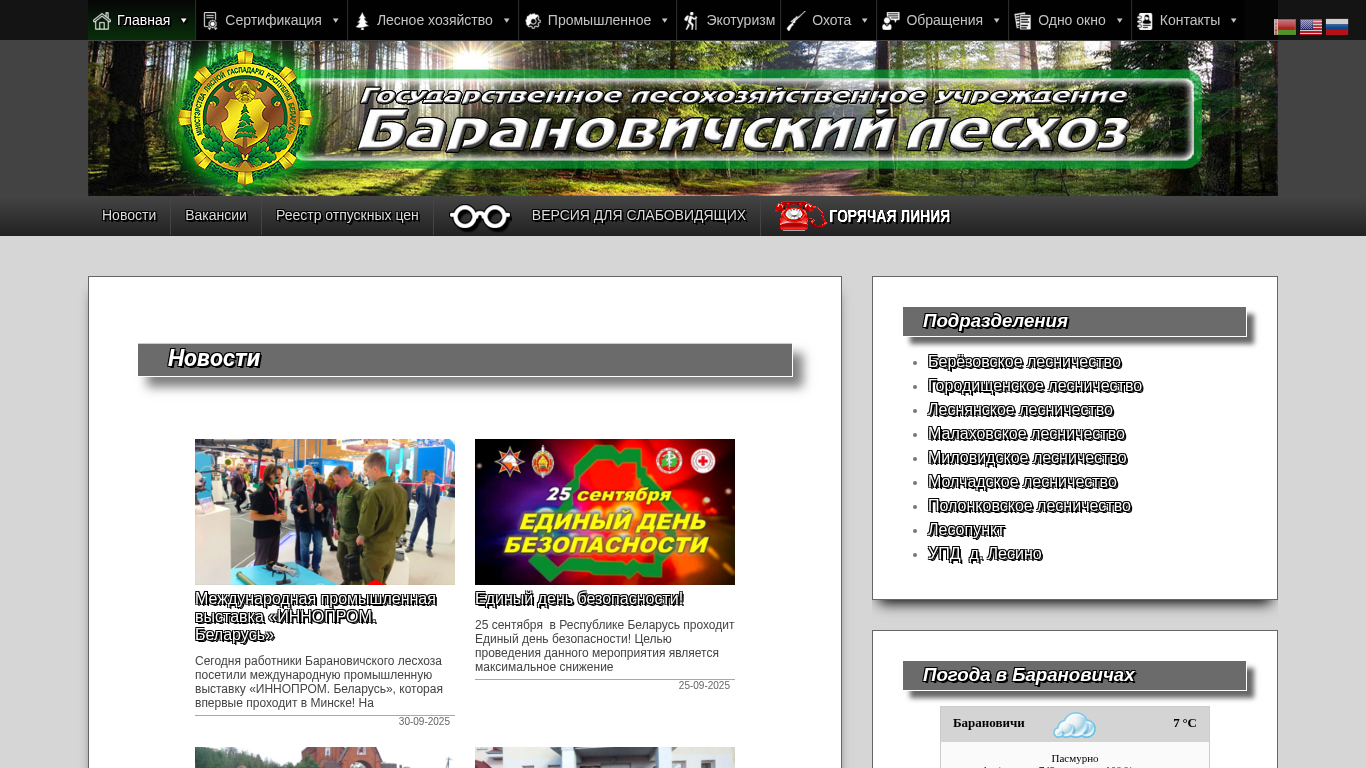Click the documents icon beside Одно окно

(x=1023, y=20)
